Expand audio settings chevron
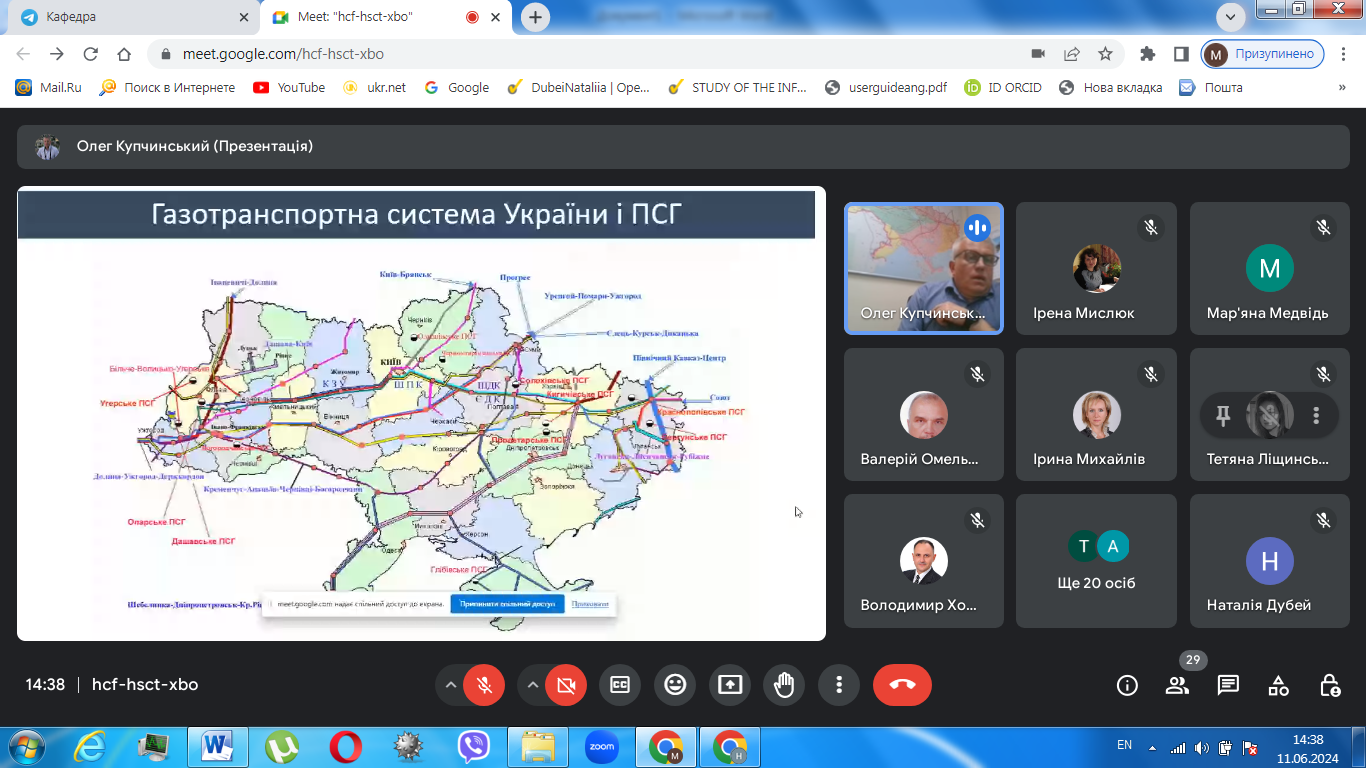This screenshot has height=768, width=1366. [x=451, y=685]
